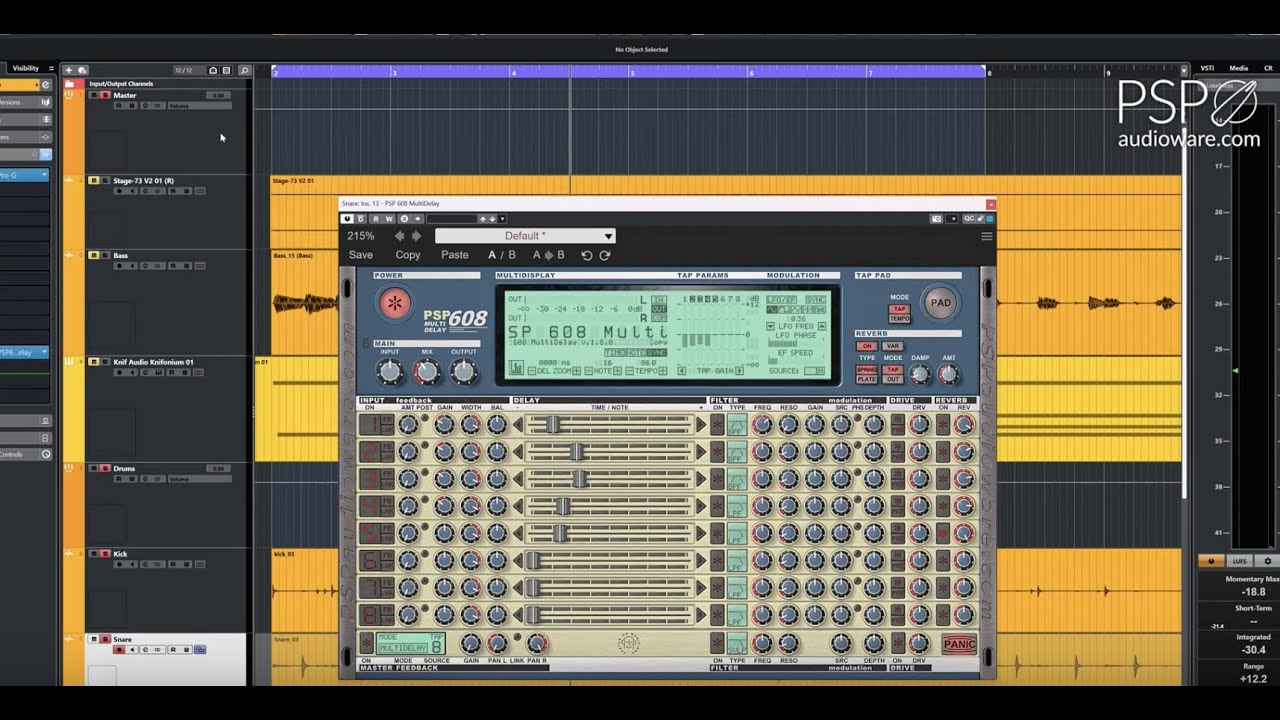The image size is (1280, 720).
Task: Click tap 1 delay time slider handle
Action: (x=552, y=425)
